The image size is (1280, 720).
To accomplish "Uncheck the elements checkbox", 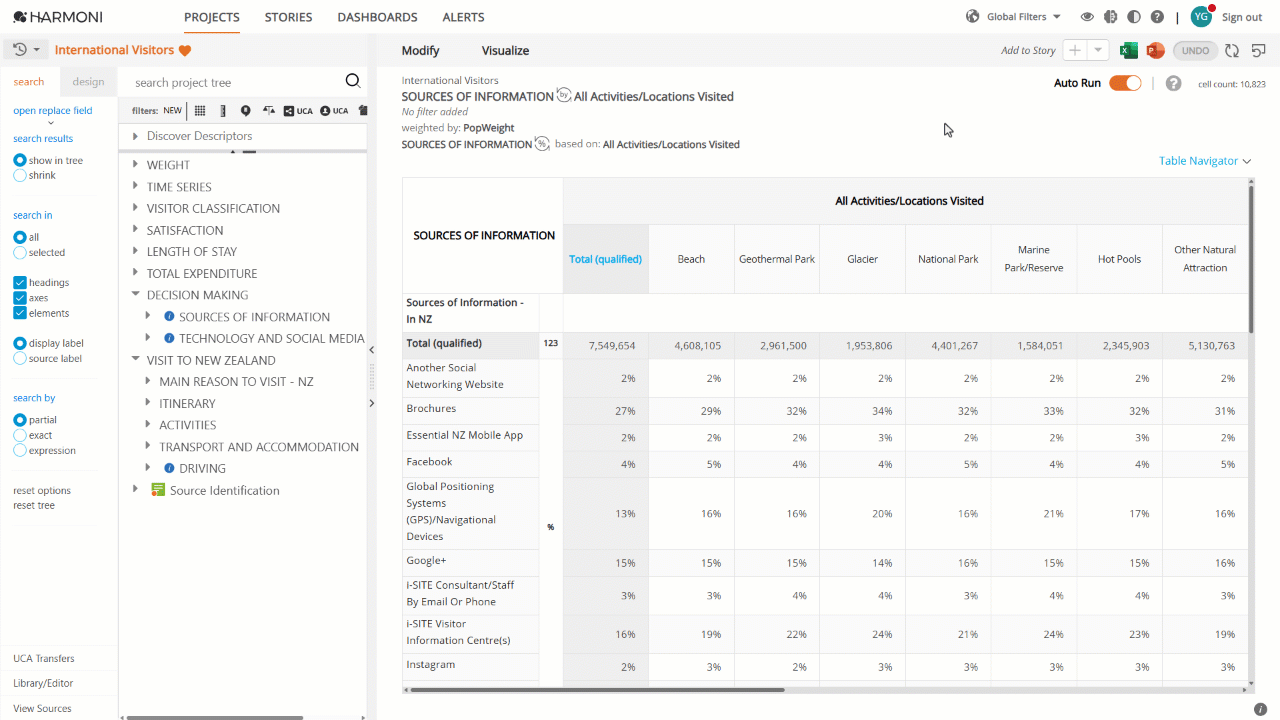I will pos(20,313).
